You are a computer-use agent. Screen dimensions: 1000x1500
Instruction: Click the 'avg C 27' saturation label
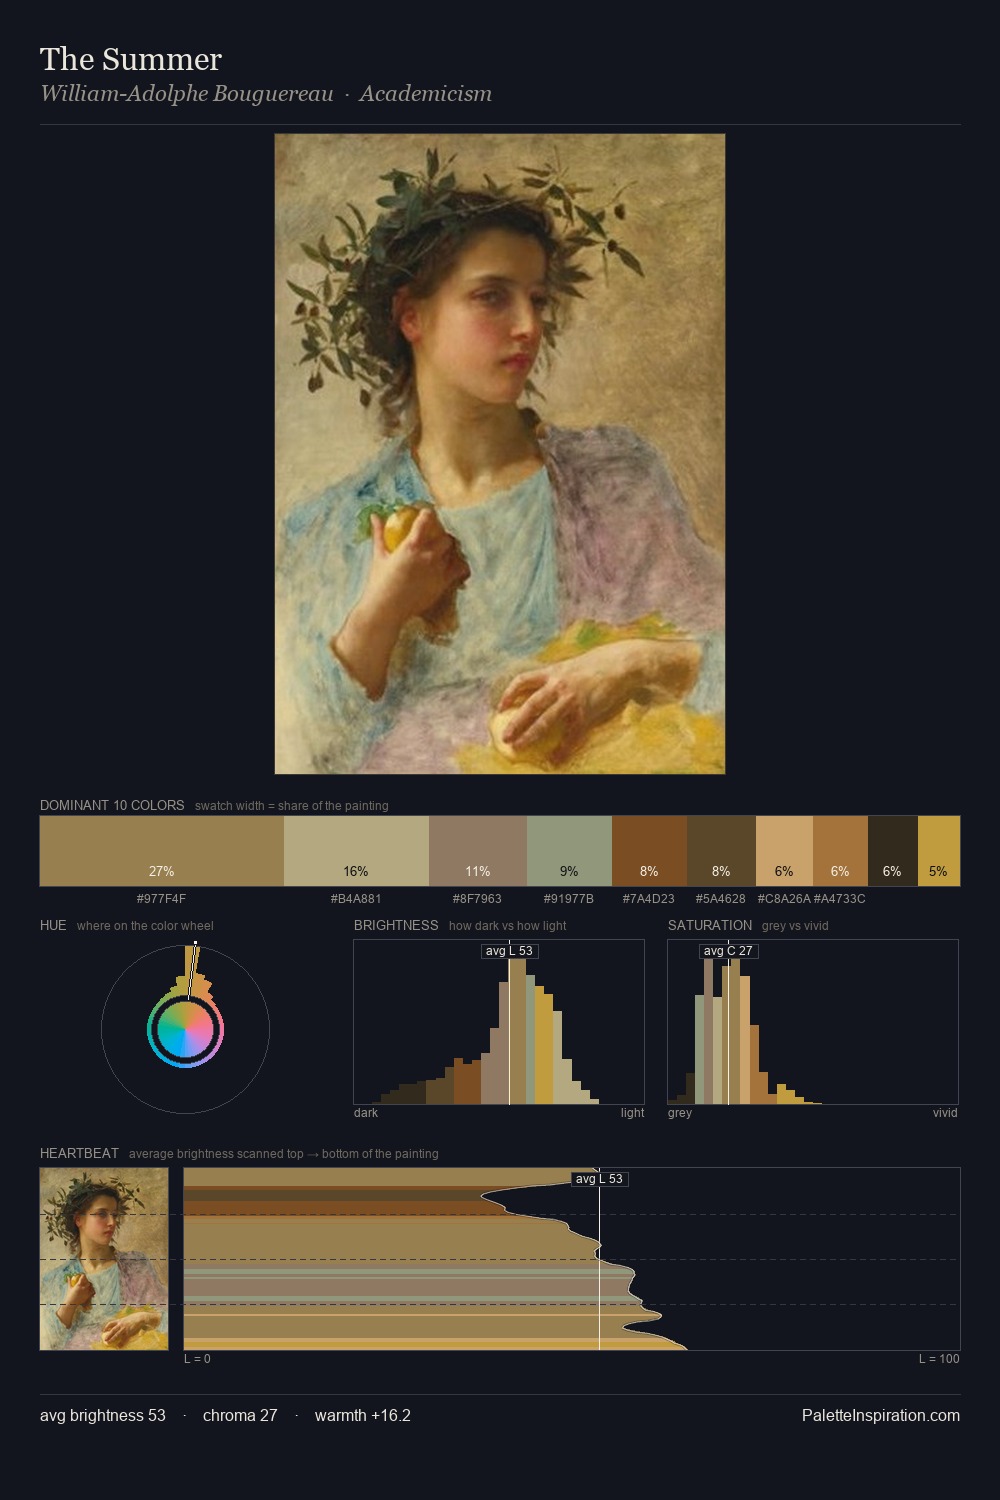[x=728, y=951]
